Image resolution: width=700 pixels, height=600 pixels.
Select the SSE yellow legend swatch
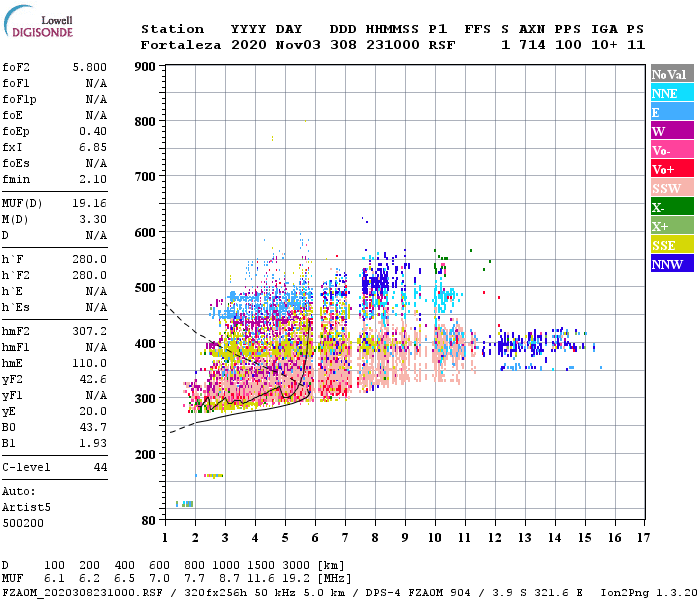[672, 245]
